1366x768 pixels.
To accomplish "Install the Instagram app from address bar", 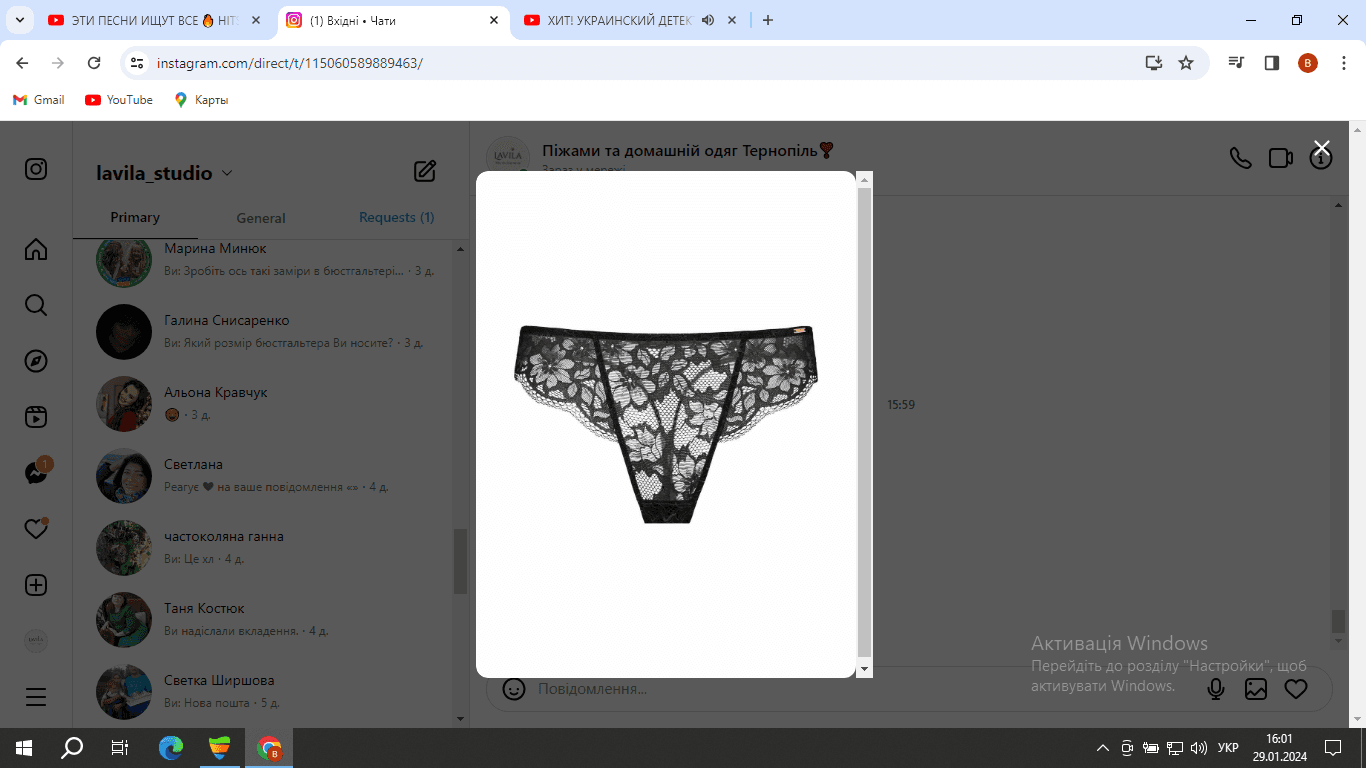I will point(1154,63).
